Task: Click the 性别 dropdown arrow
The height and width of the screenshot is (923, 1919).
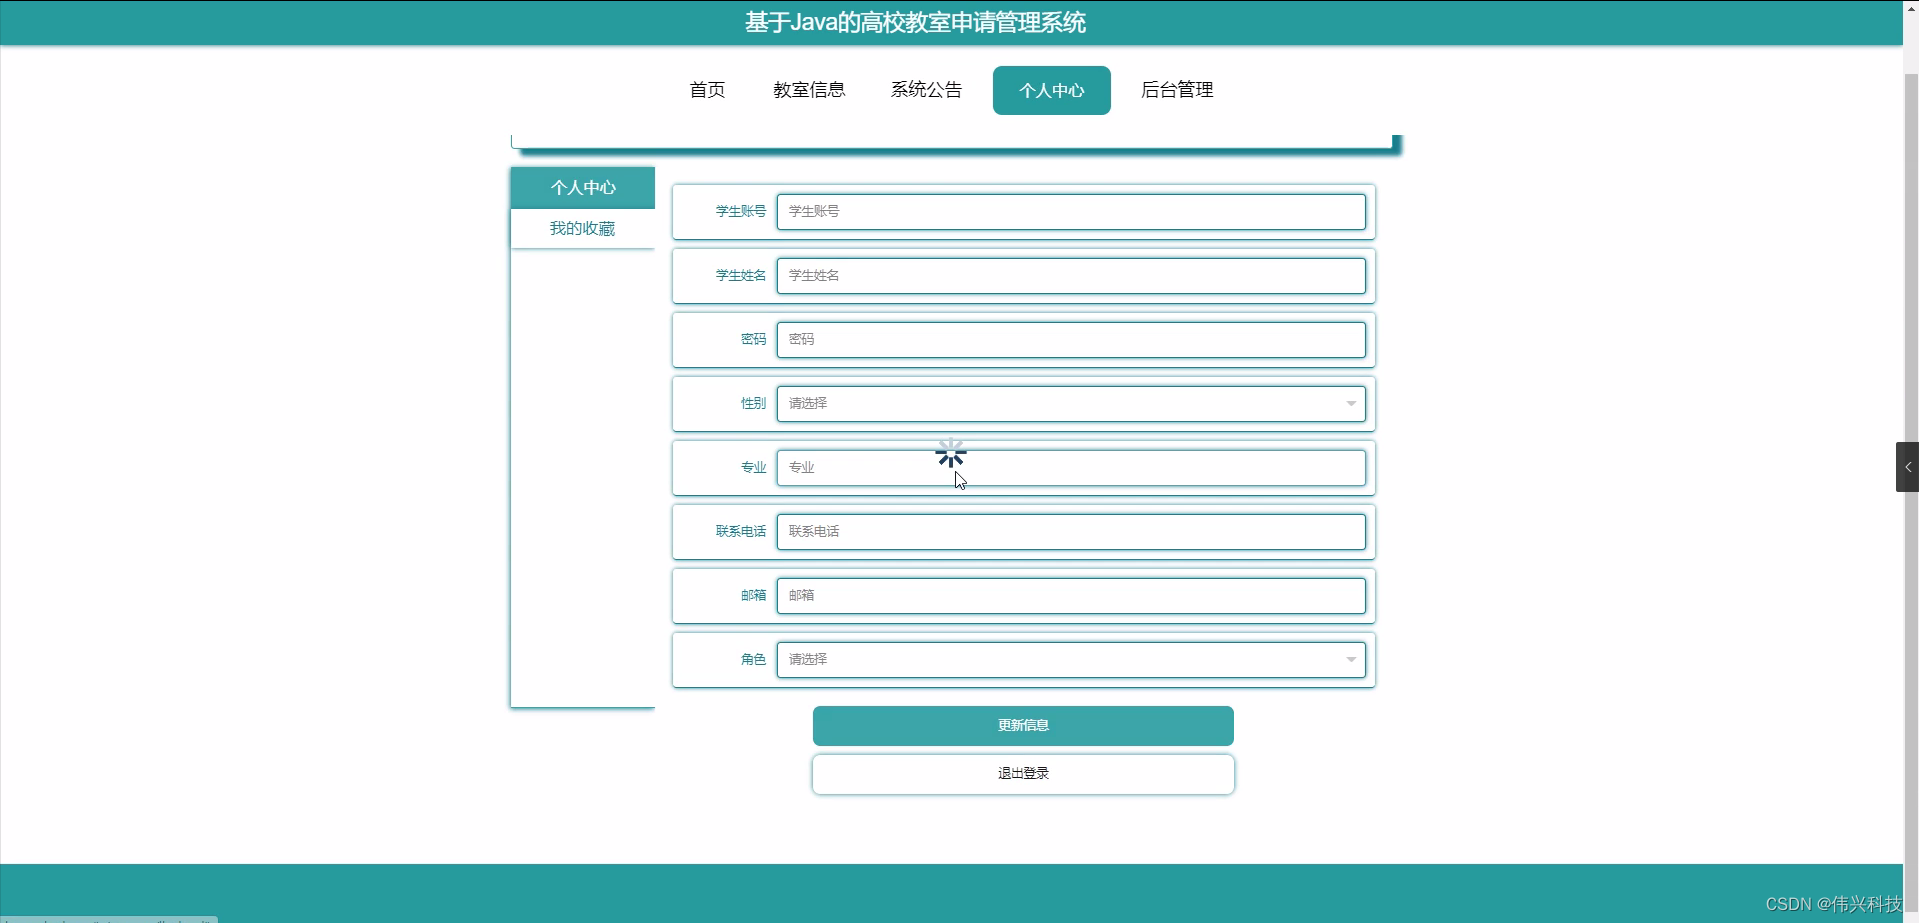Action: coord(1351,403)
